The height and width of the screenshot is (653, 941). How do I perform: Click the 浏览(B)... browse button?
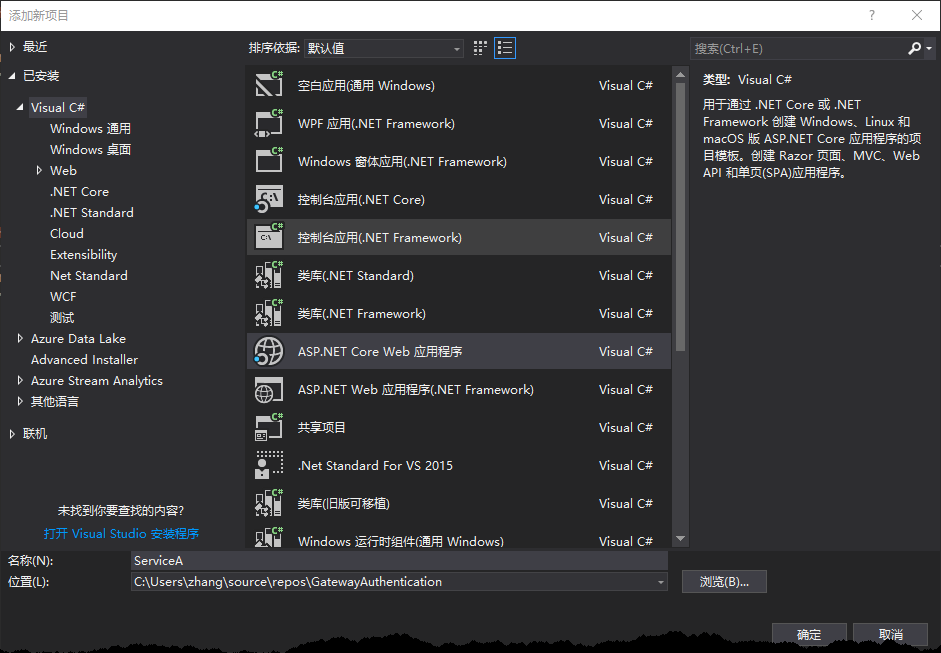(724, 582)
